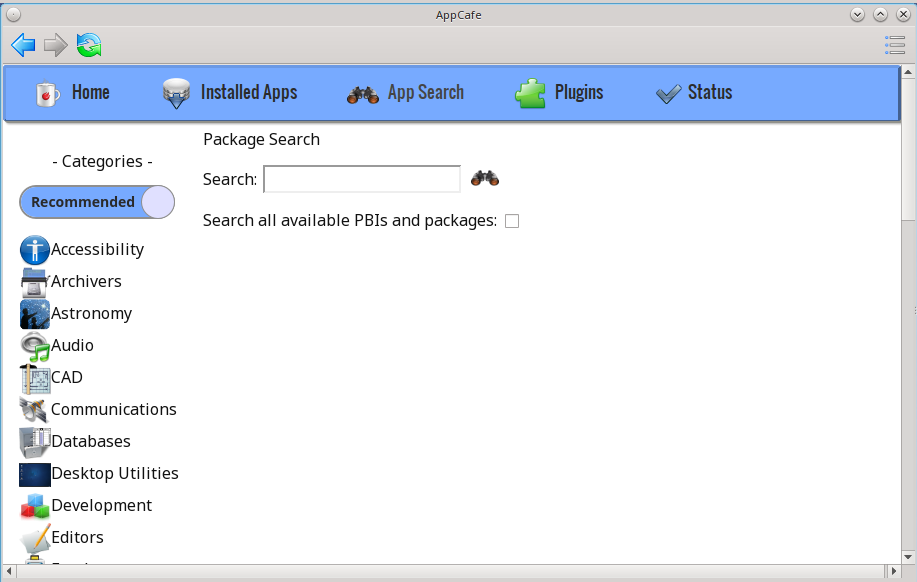Click the CAD category icon
Image resolution: width=917 pixels, height=582 pixels.
35,378
